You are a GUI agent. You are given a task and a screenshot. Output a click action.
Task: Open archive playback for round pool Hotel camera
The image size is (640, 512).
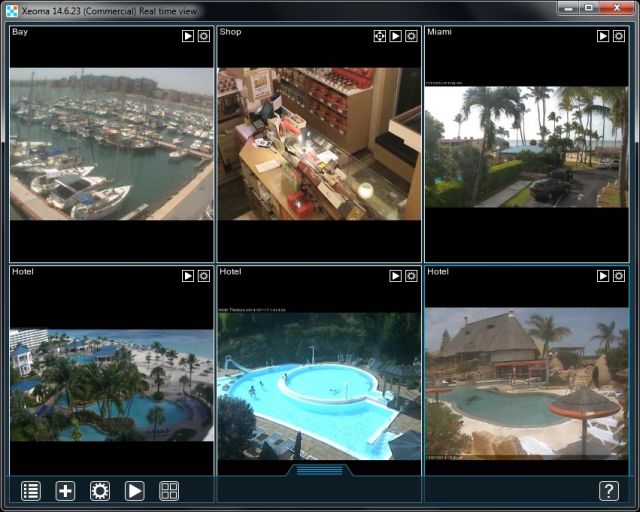(x=396, y=276)
